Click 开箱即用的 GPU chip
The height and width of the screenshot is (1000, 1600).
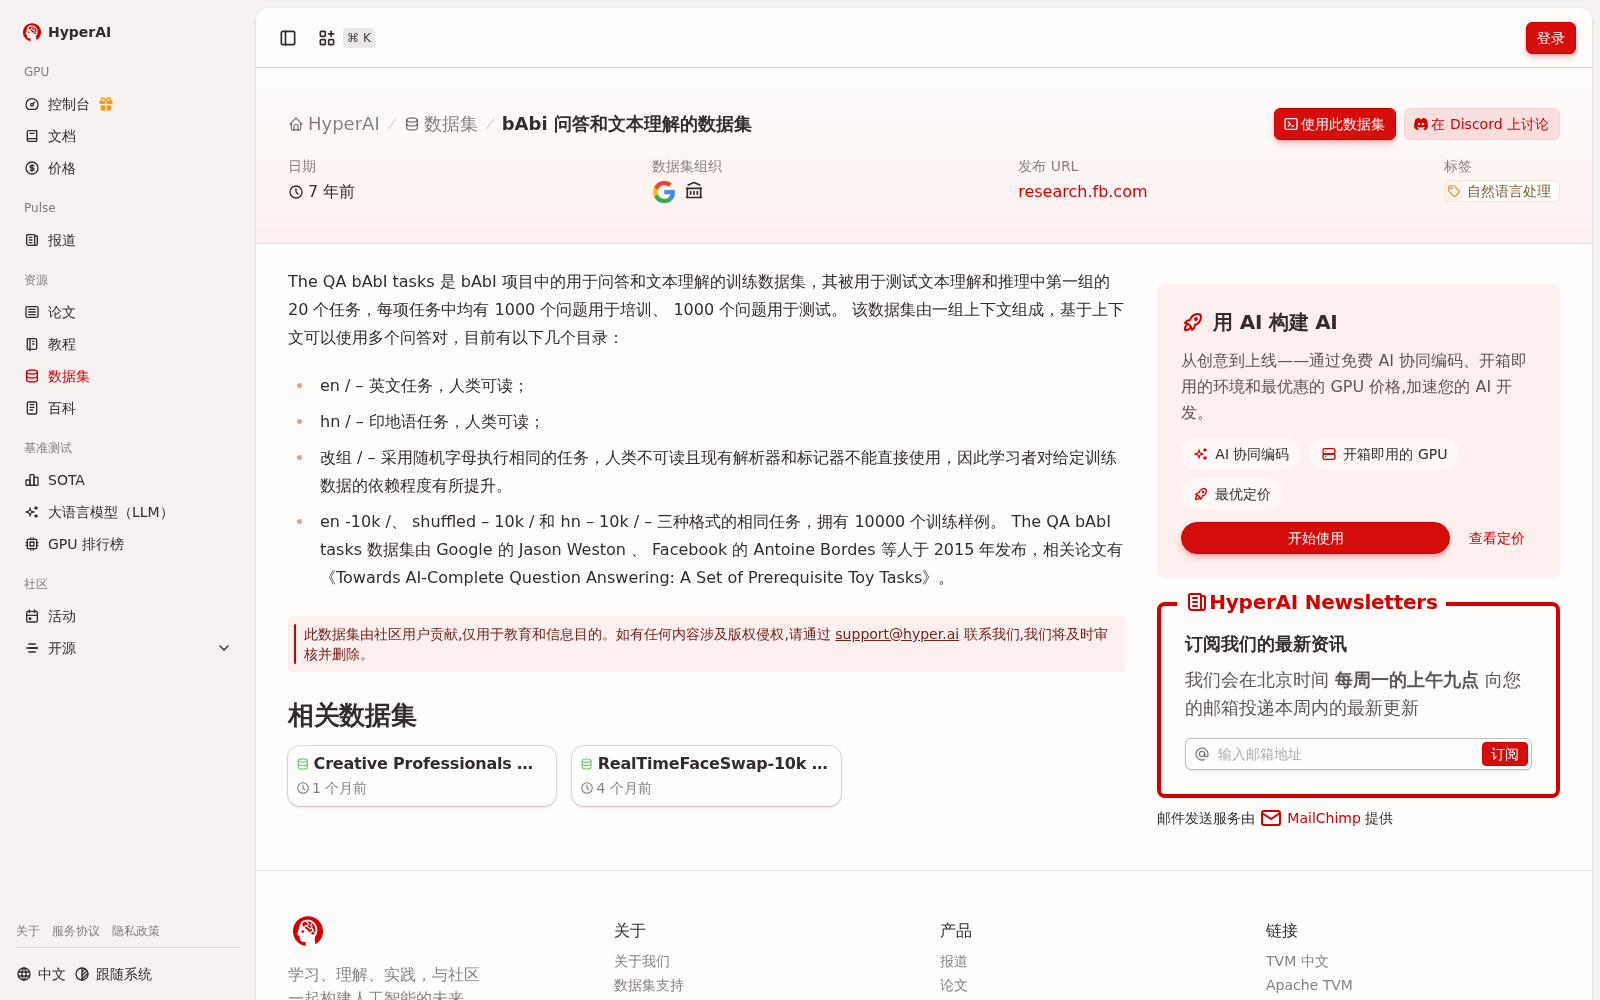pyautogui.click(x=1383, y=454)
